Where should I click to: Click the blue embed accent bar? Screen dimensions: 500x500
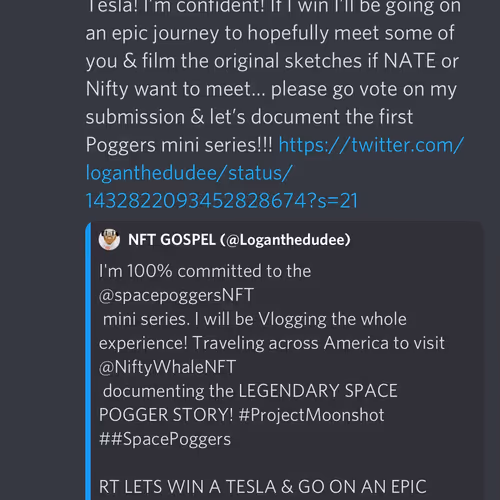click(x=88, y=362)
